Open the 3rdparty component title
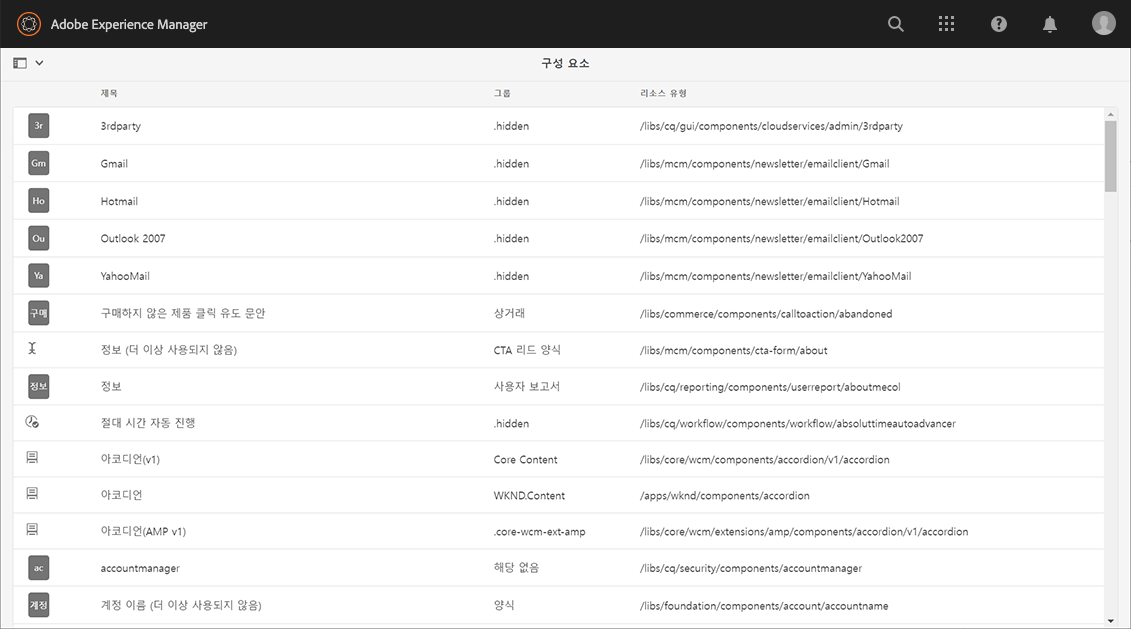This screenshot has height=629, width=1131. click(x=120, y=126)
